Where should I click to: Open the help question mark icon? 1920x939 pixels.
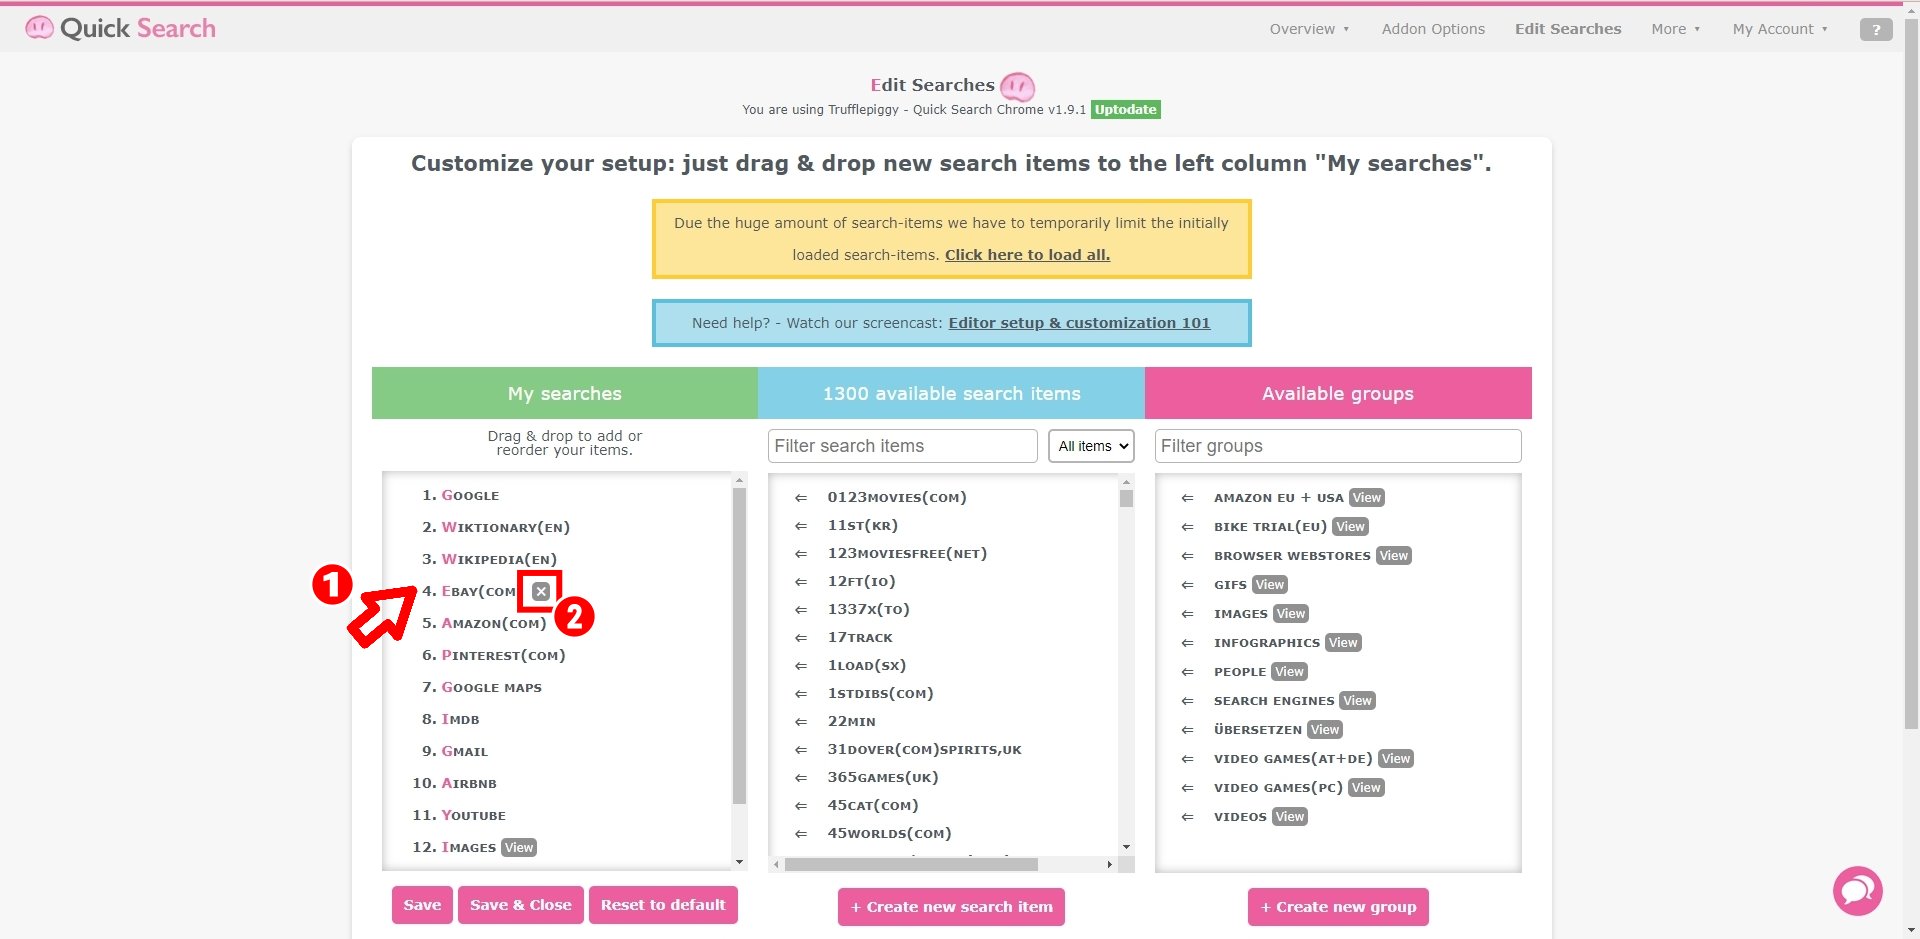click(x=1876, y=30)
